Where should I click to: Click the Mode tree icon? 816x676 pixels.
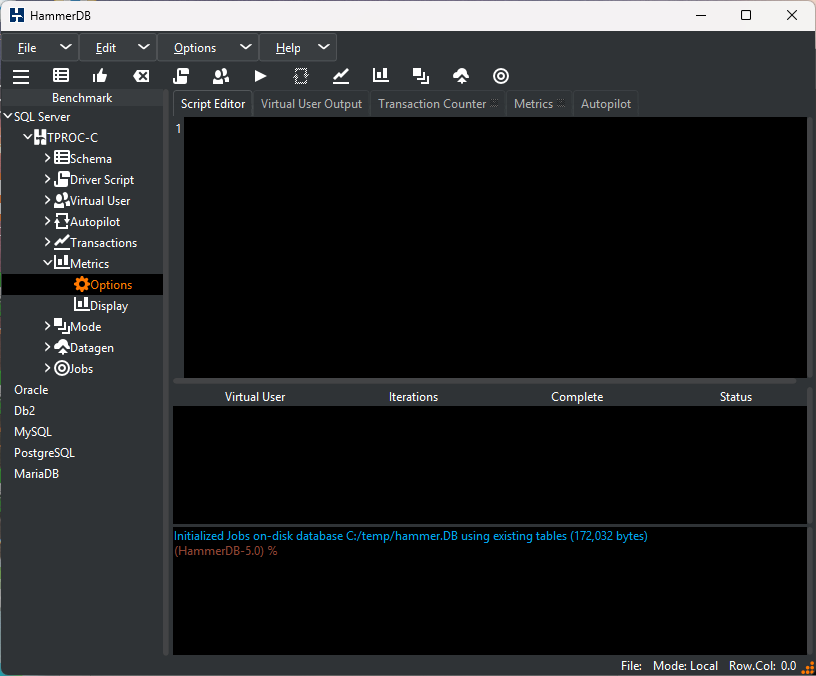pyautogui.click(x=62, y=326)
